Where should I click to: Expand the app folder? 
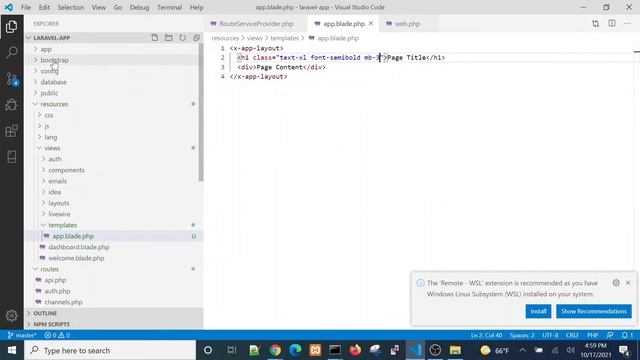tap(114, 49)
